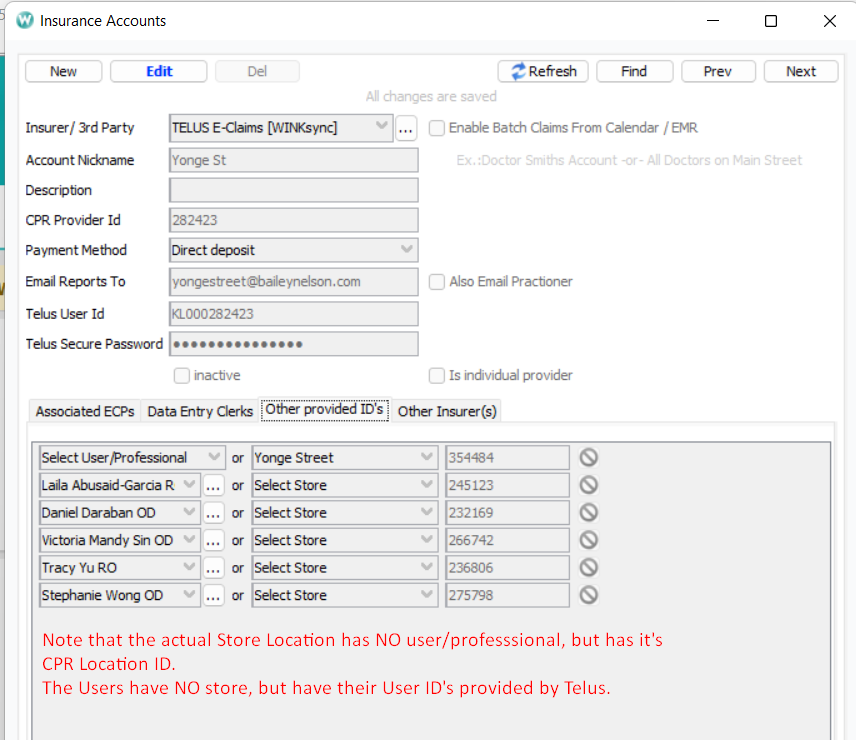Open Select Store dropdown in Stephanie Wong row
The width and height of the screenshot is (856, 740).
click(345, 595)
